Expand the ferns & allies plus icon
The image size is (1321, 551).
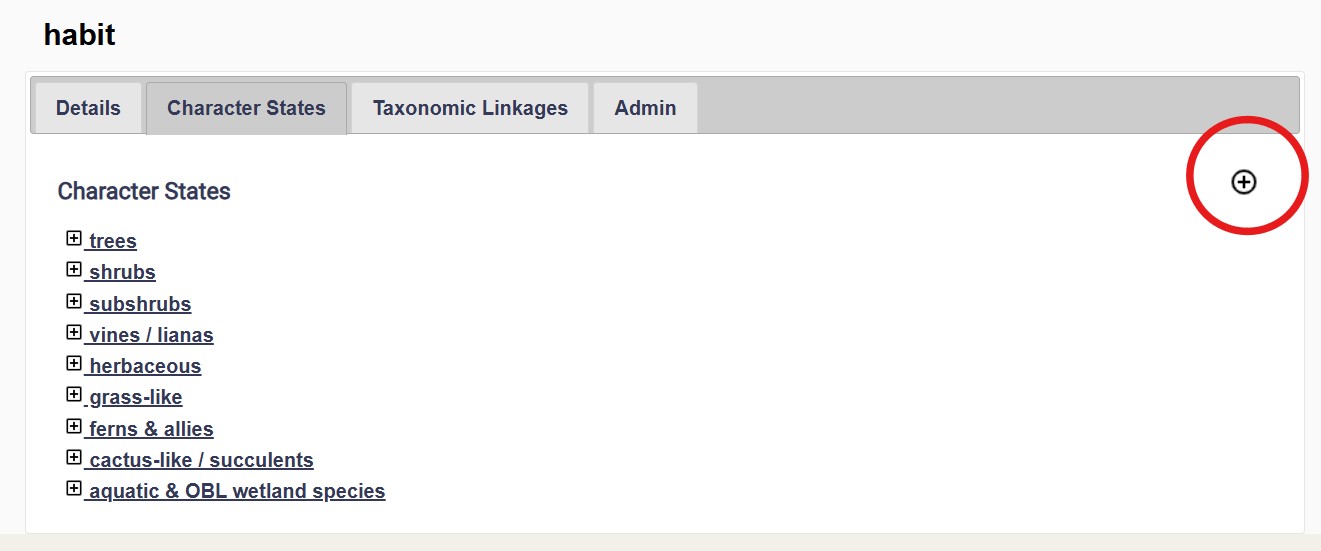[x=73, y=426]
